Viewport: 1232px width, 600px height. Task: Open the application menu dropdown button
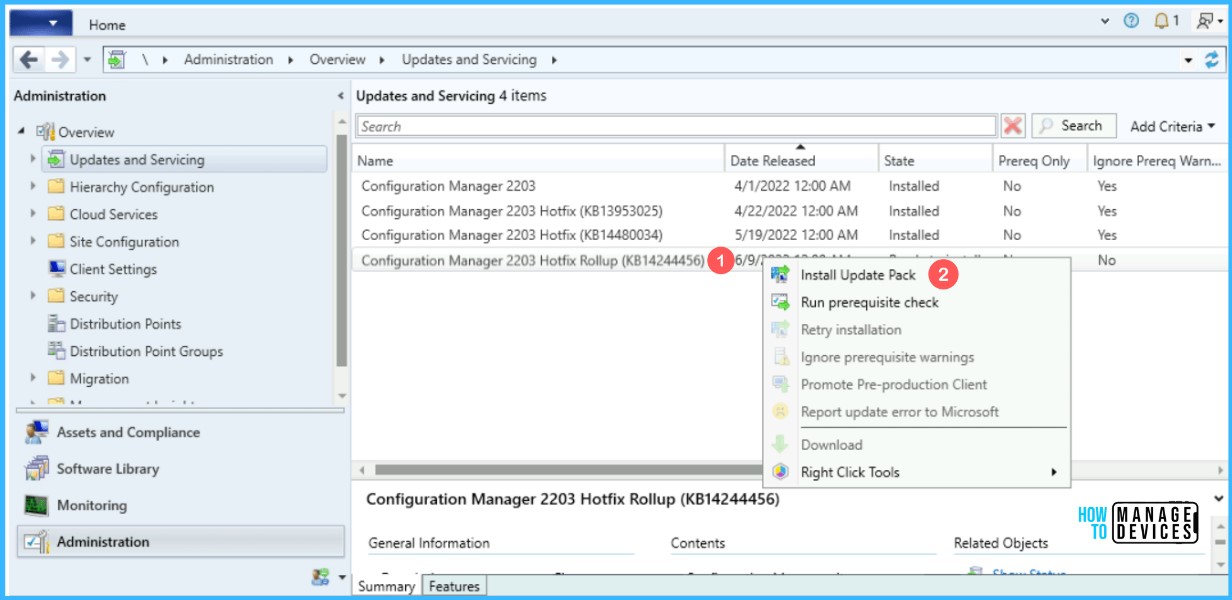[x=40, y=22]
